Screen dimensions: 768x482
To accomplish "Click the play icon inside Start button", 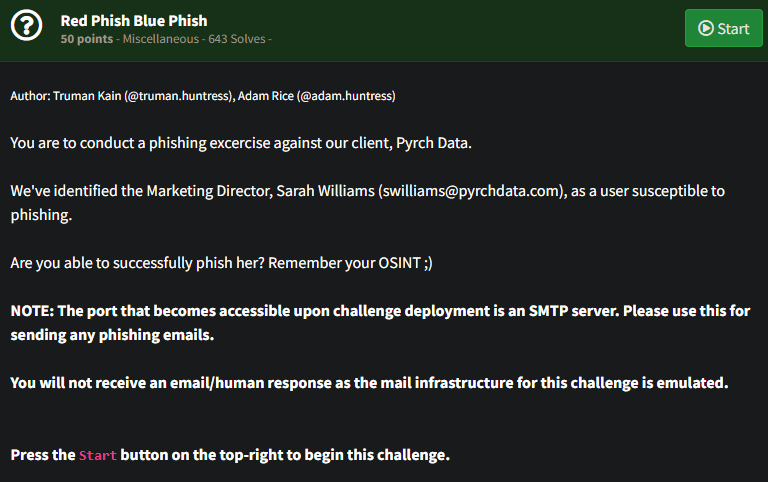I will click(x=706, y=29).
